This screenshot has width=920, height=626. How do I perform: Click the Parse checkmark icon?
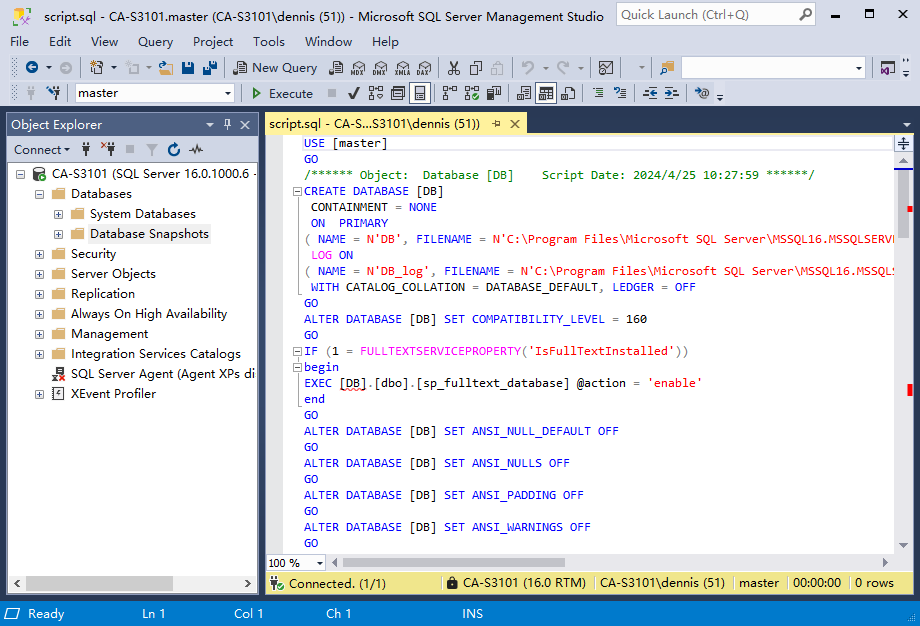[x=354, y=93]
